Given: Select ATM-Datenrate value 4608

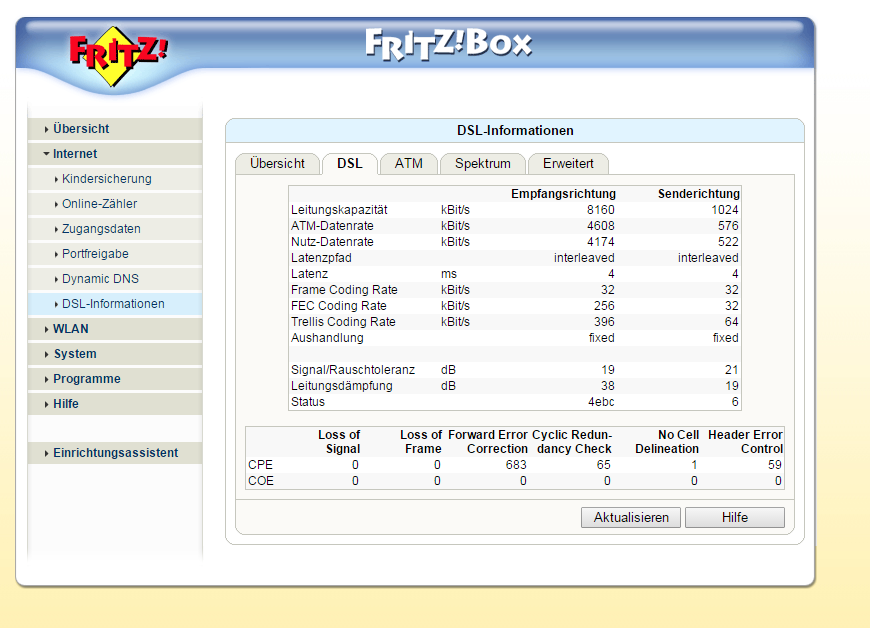Looking at the screenshot, I should (x=601, y=226).
